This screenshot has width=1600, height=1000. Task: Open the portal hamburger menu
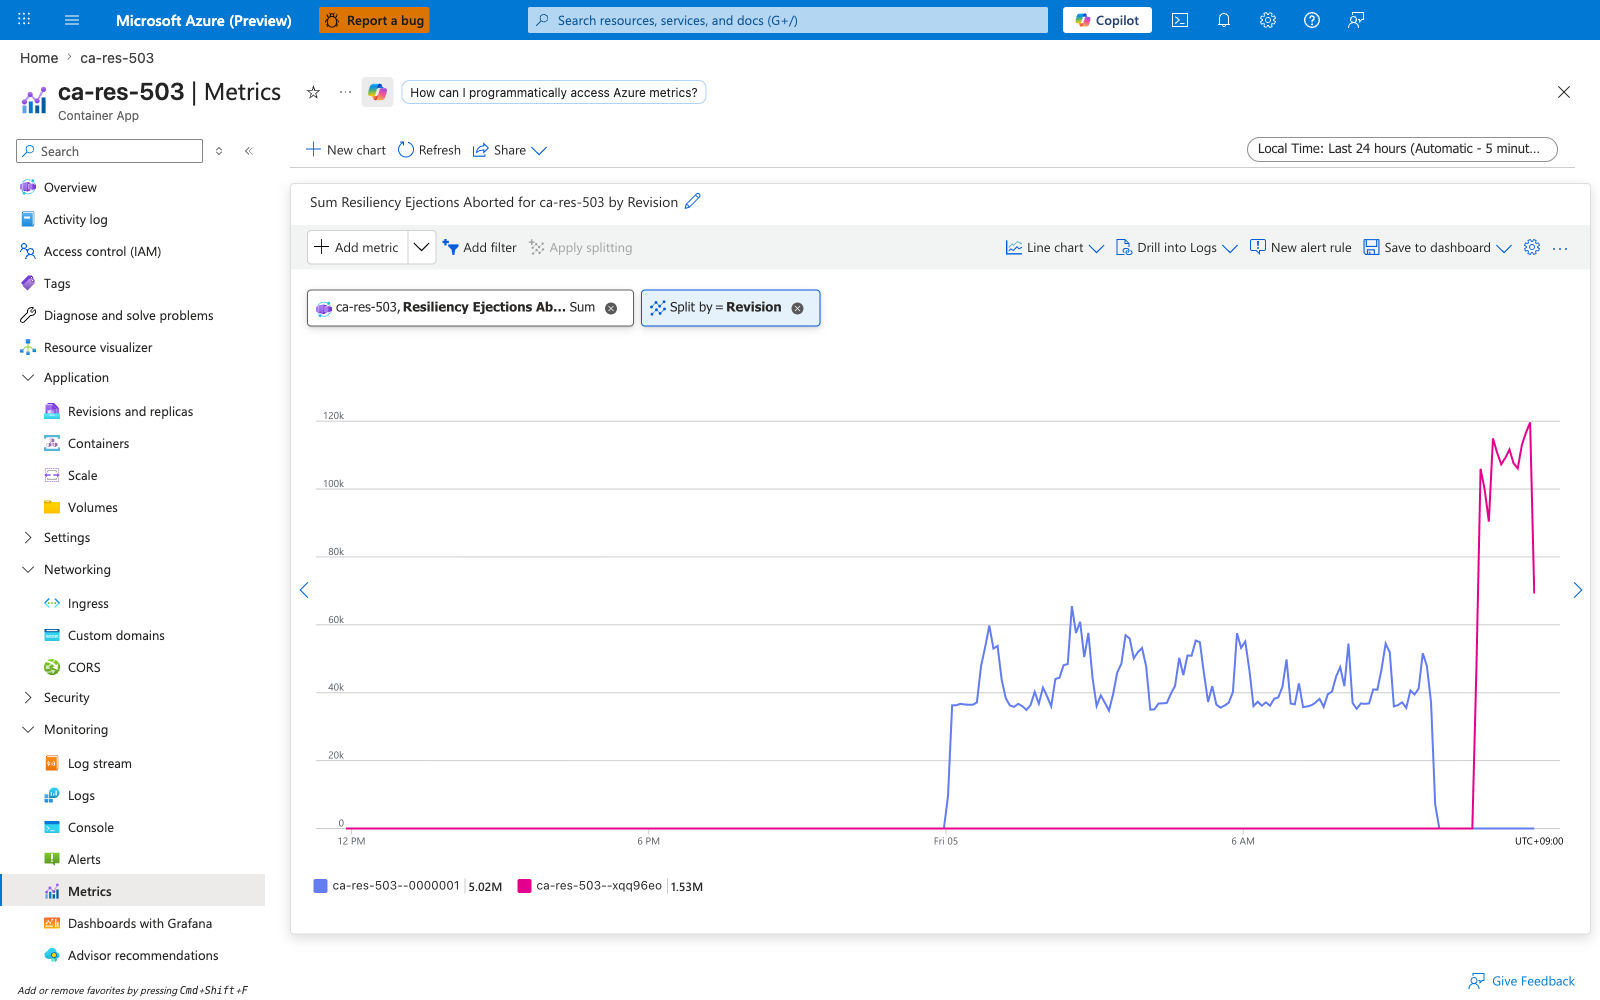tap(72, 20)
